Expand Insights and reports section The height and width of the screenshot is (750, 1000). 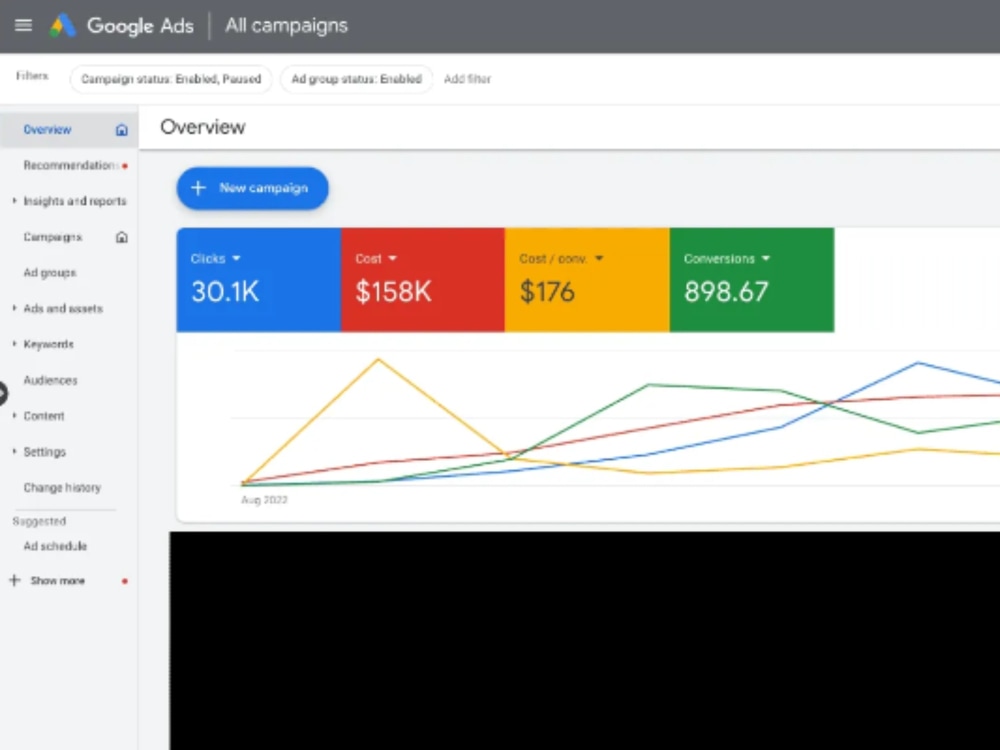point(14,201)
